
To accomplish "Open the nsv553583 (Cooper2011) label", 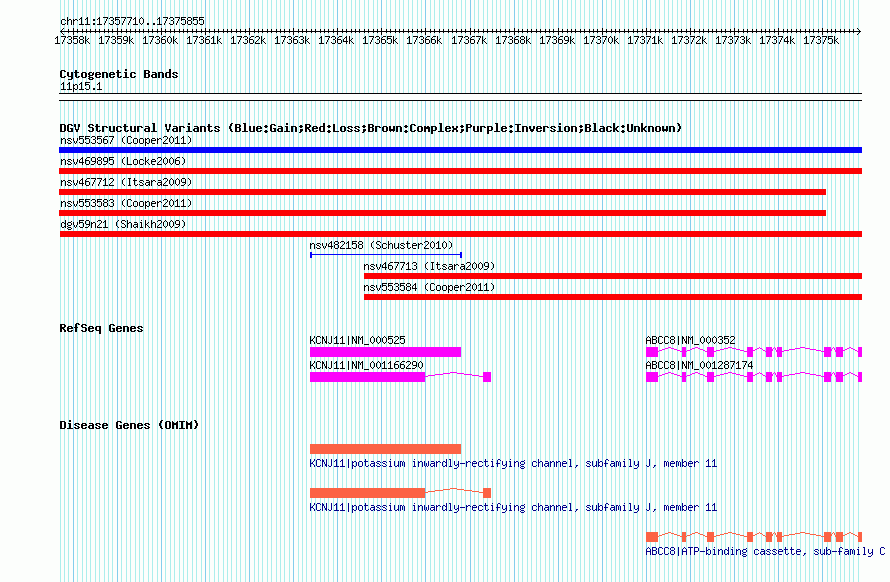I will coord(126,203).
